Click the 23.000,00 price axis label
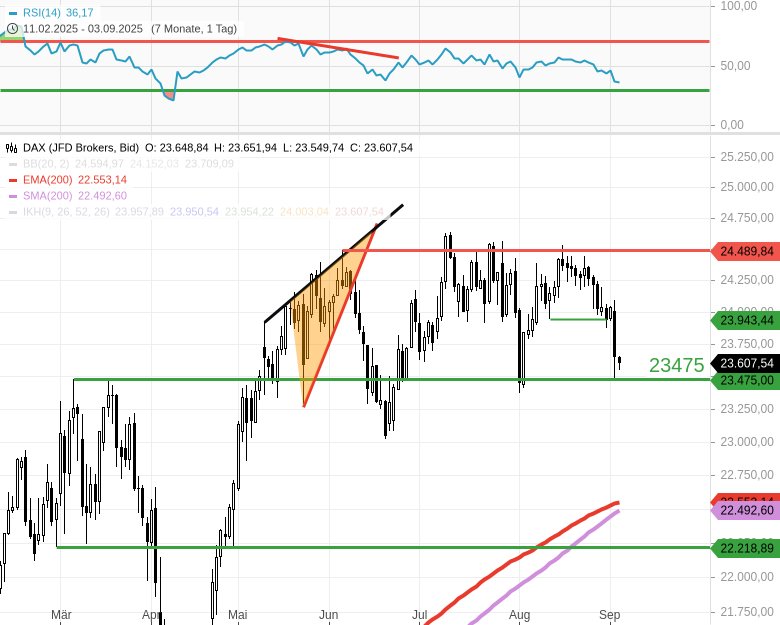780x625 pixels. click(747, 442)
